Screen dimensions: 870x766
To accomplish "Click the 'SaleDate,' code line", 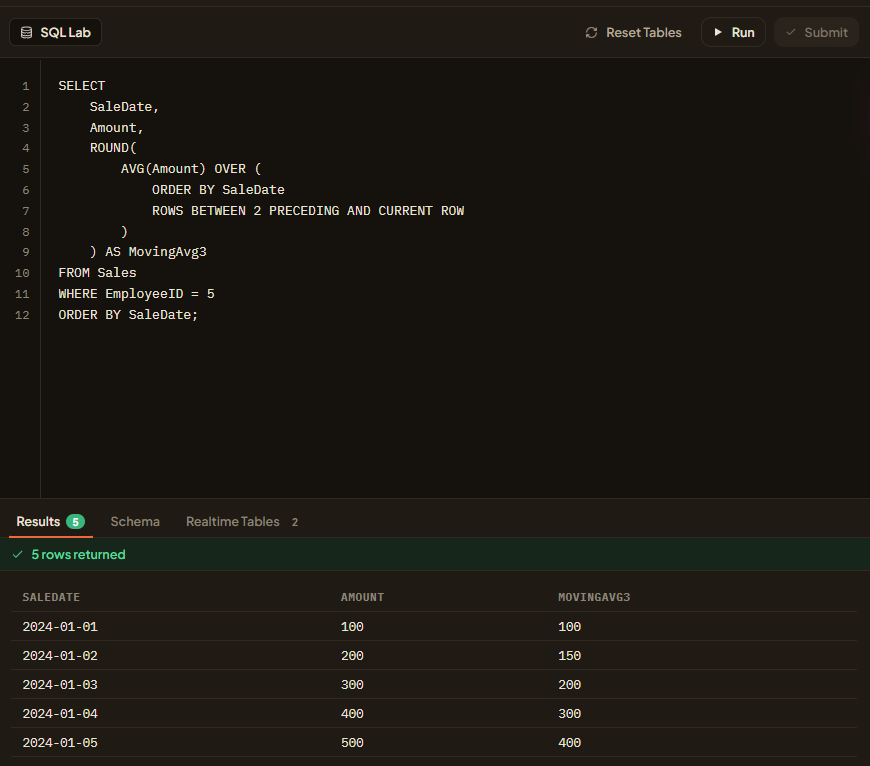I will coord(124,106).
